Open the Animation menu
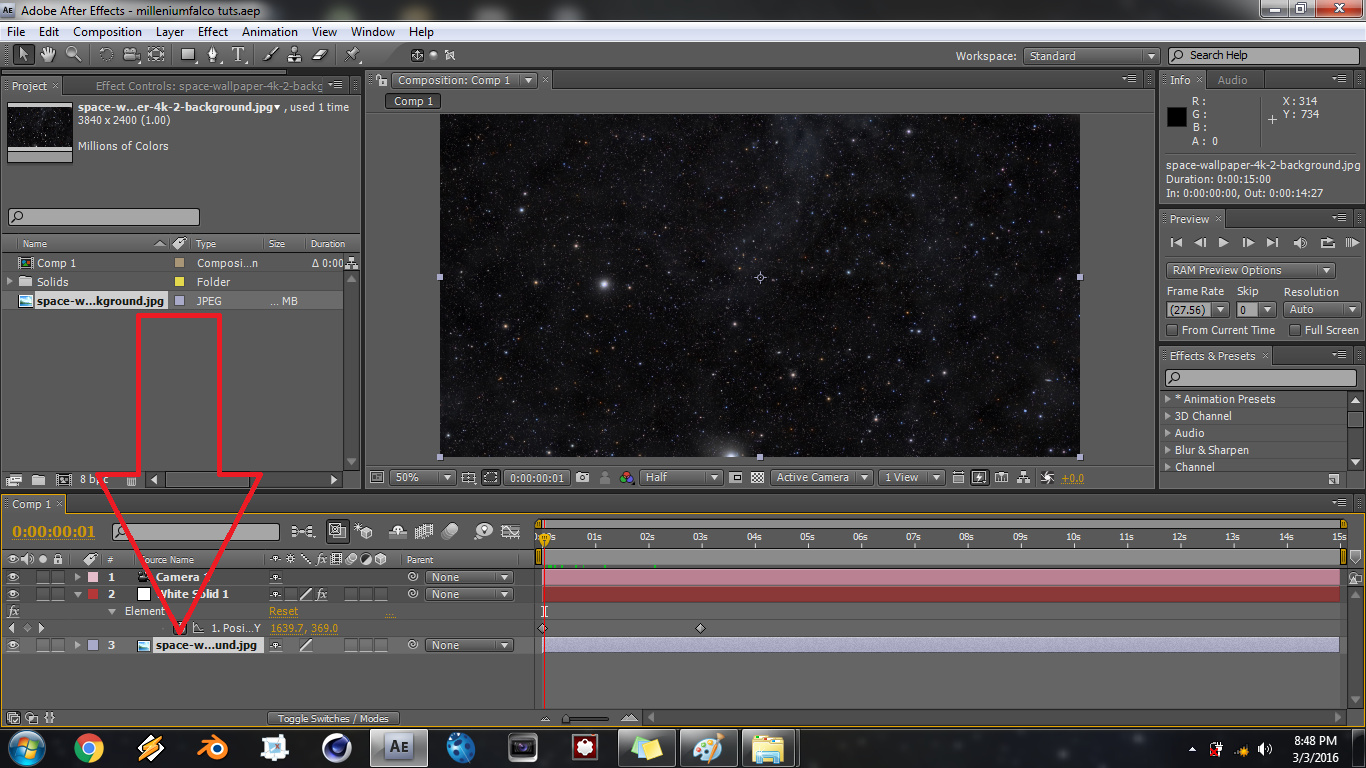 [x=270, y=32]
